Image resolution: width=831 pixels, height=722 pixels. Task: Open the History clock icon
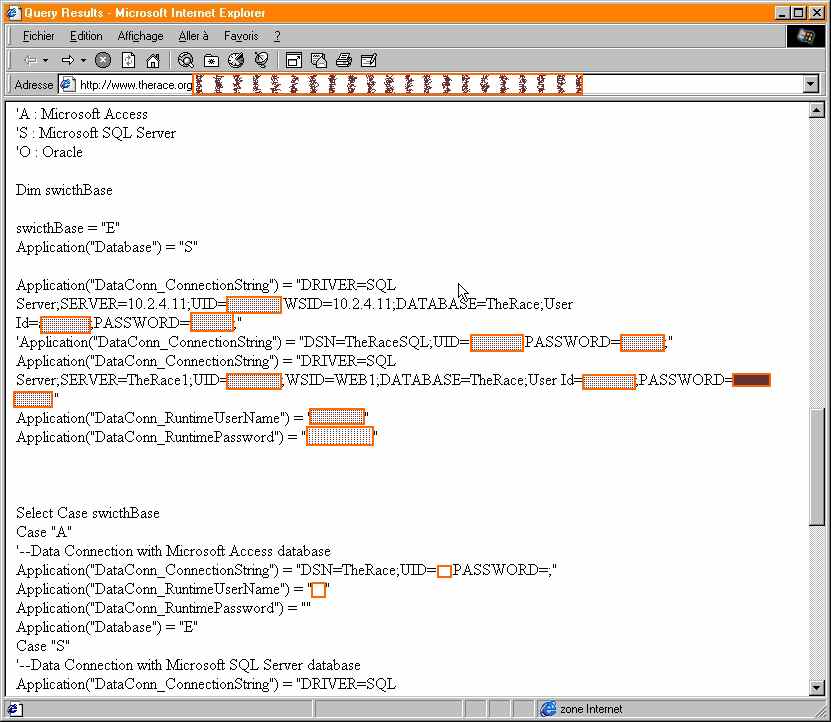[236, 60]
